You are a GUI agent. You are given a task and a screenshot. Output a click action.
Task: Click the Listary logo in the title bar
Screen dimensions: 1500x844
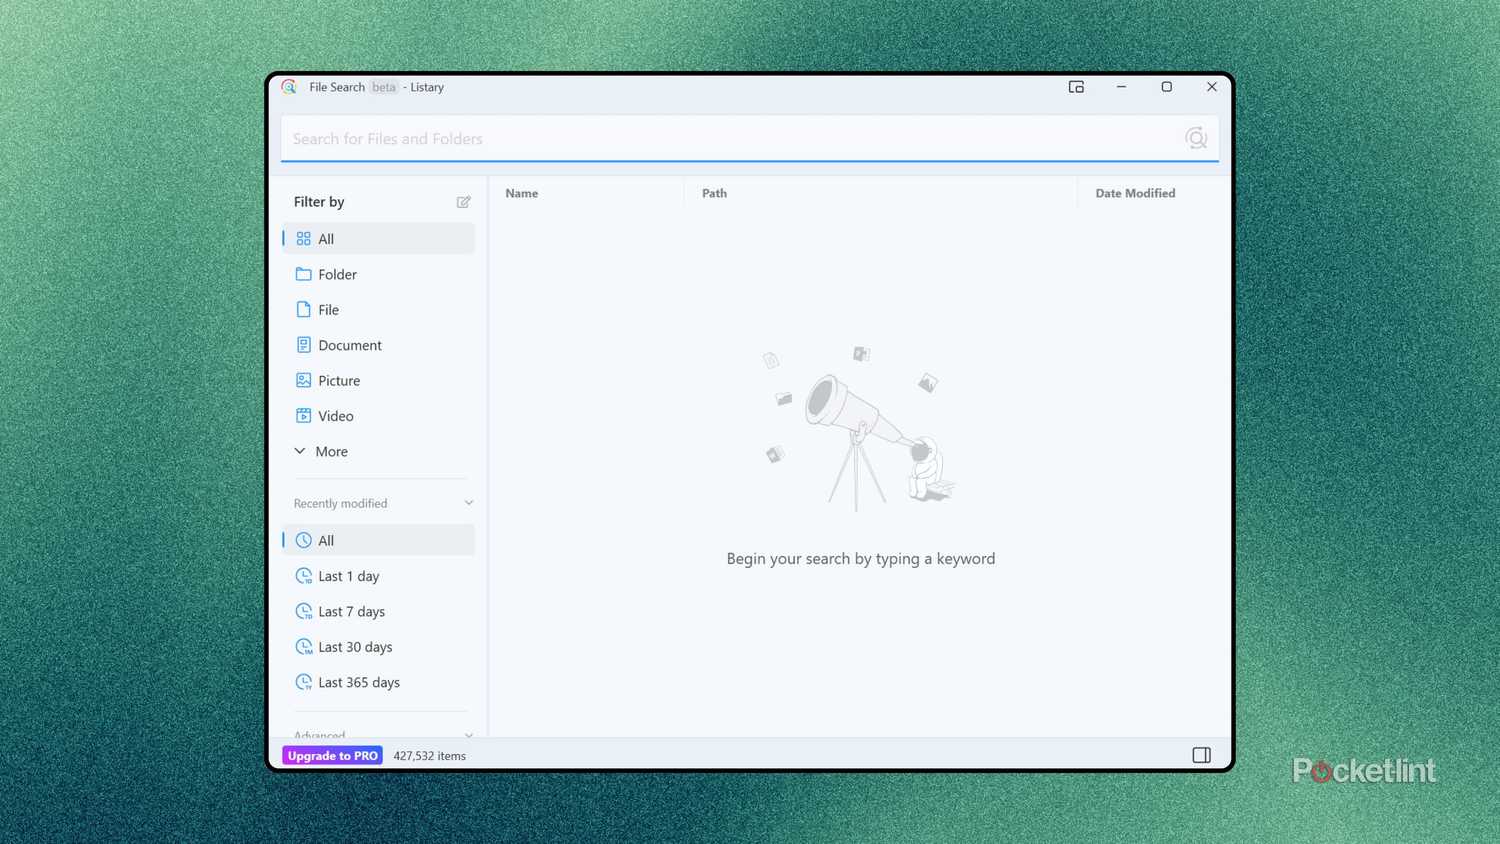[290, 87]
